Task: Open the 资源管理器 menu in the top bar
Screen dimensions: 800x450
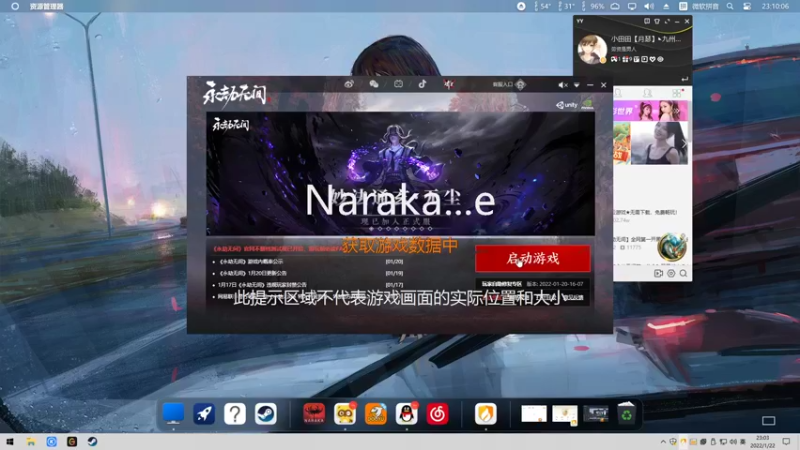Action: pyautogui.click(x=46, y=6)
